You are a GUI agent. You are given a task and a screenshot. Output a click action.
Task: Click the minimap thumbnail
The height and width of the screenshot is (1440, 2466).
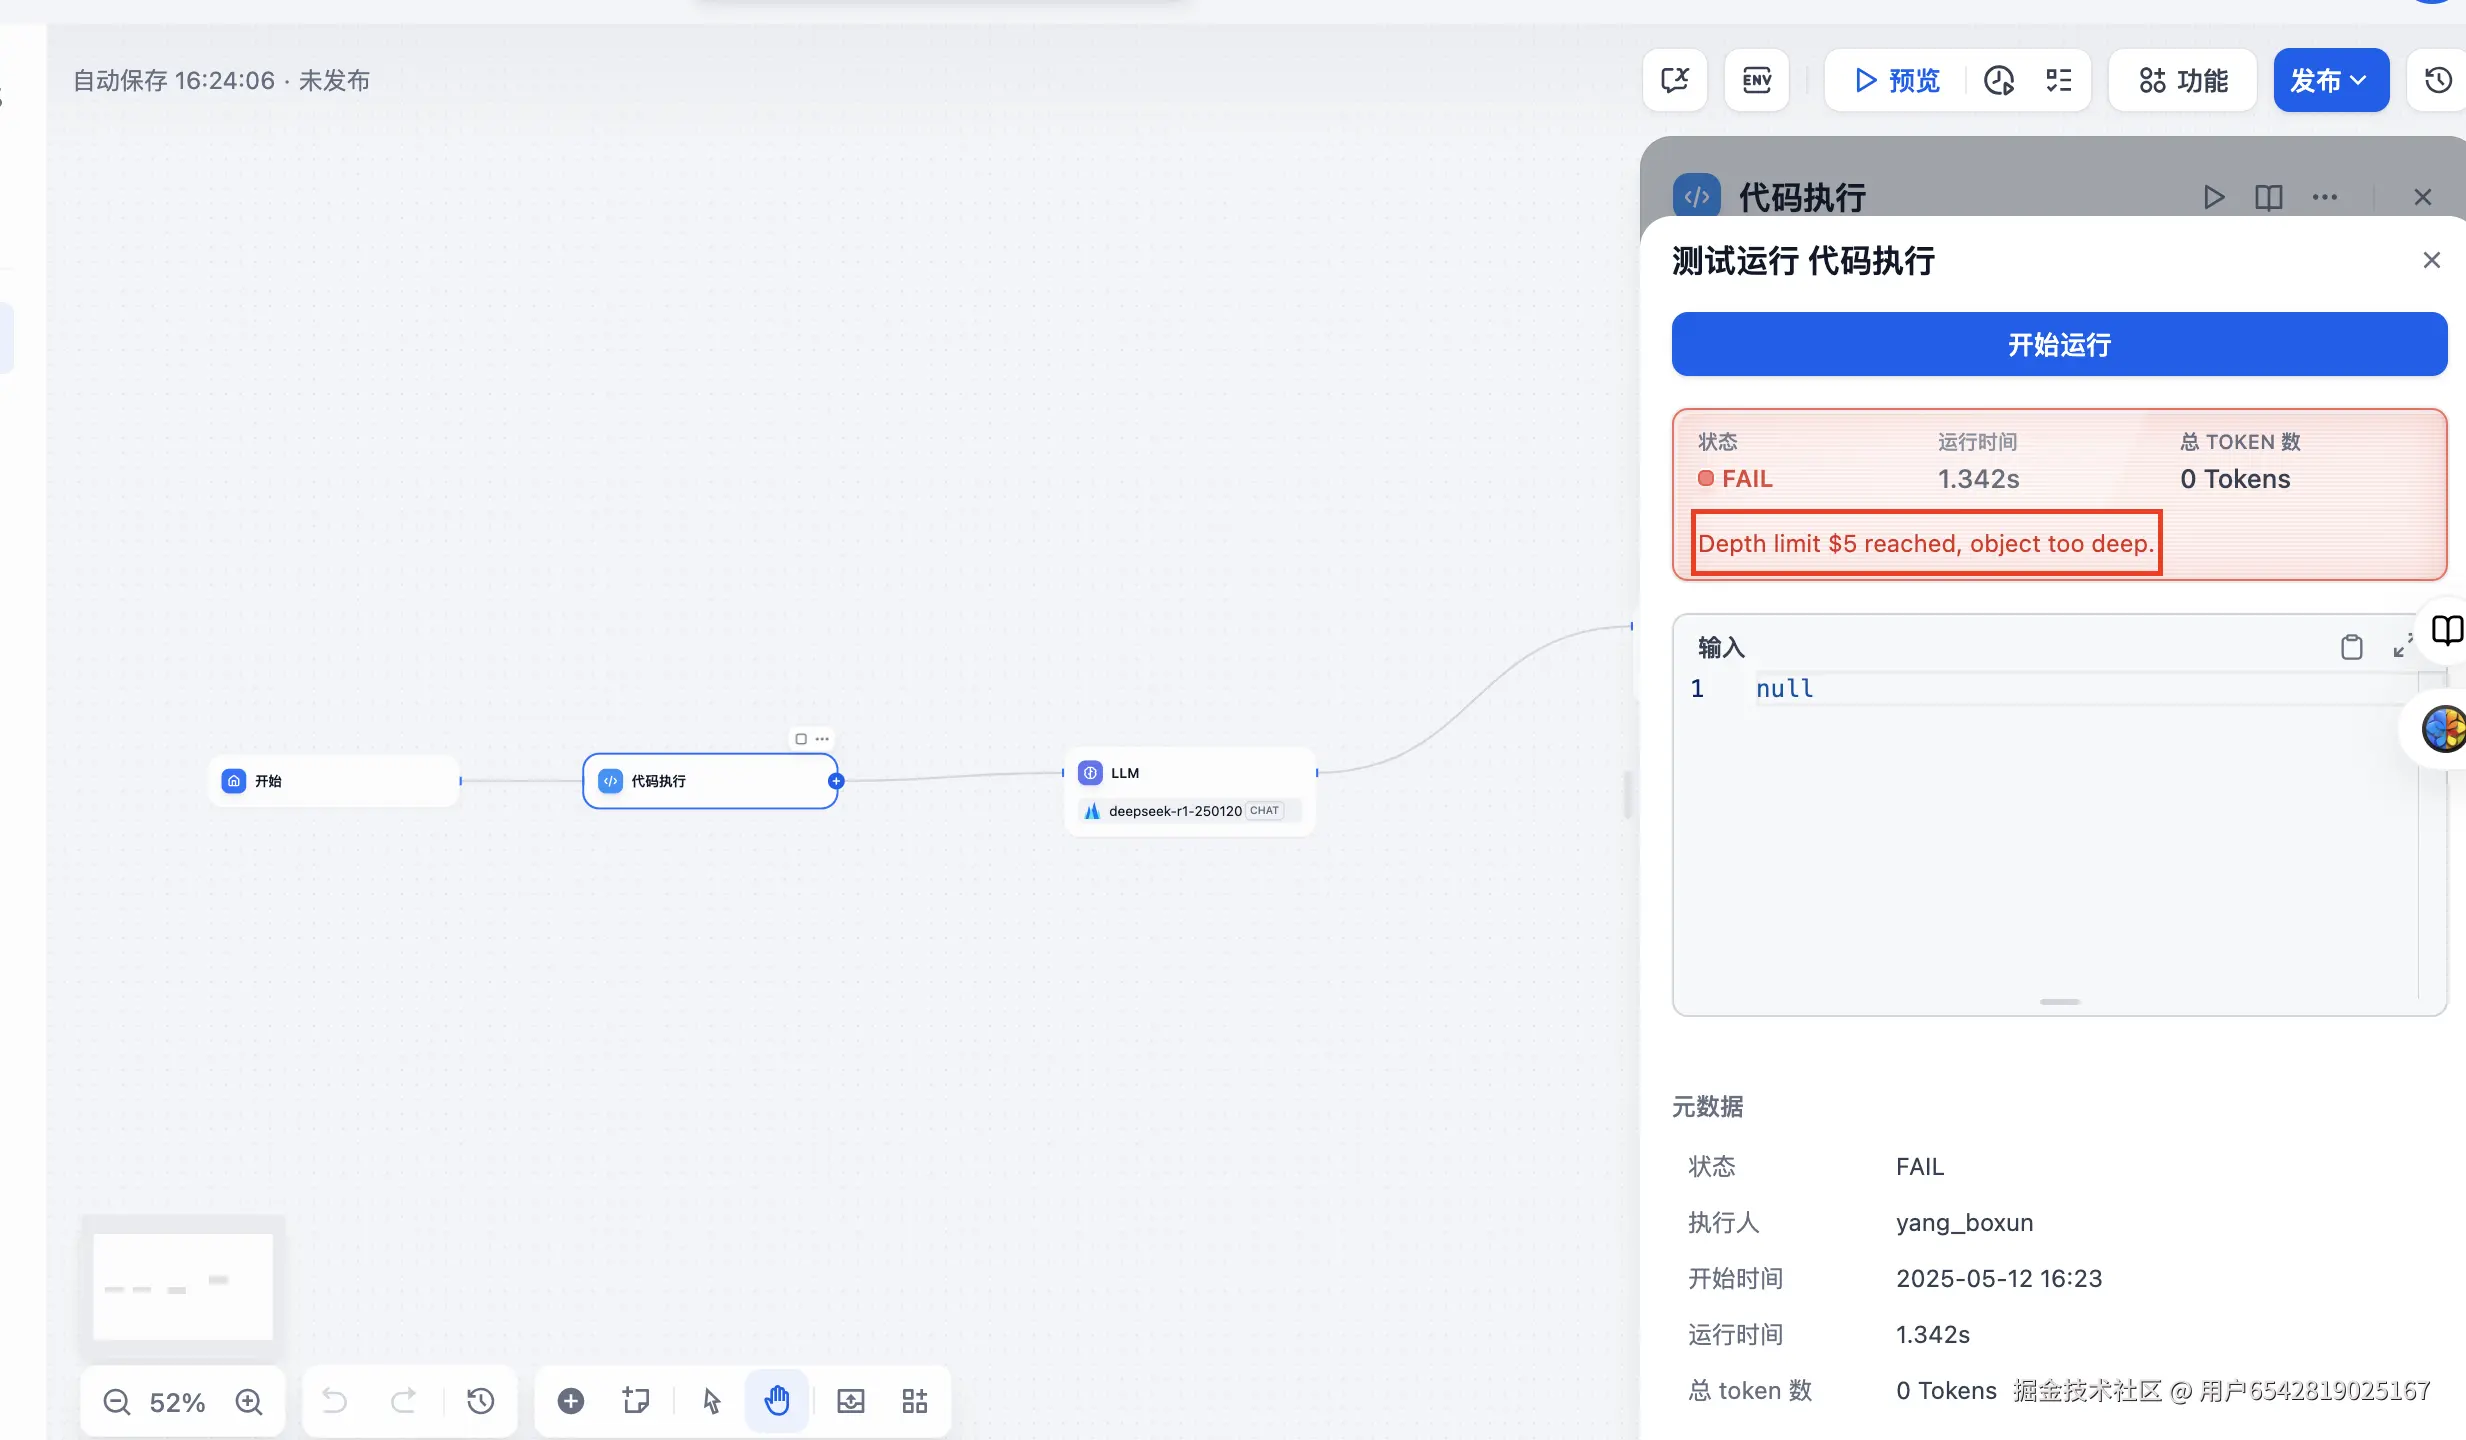(x=182, y=1286)
